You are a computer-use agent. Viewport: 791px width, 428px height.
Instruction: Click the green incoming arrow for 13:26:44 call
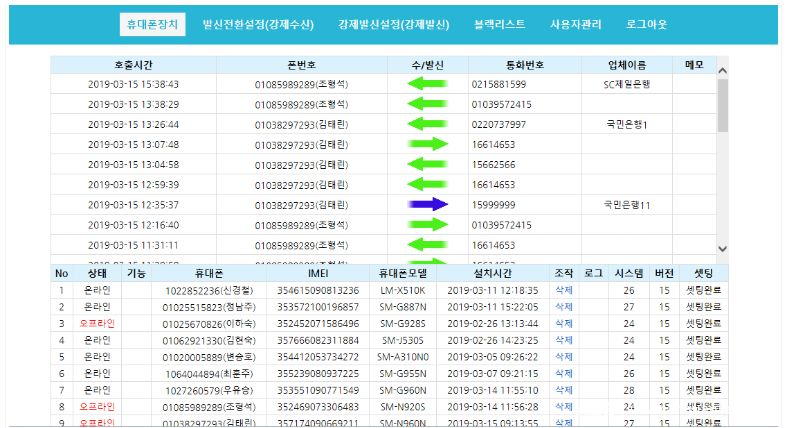click(427, 124)
